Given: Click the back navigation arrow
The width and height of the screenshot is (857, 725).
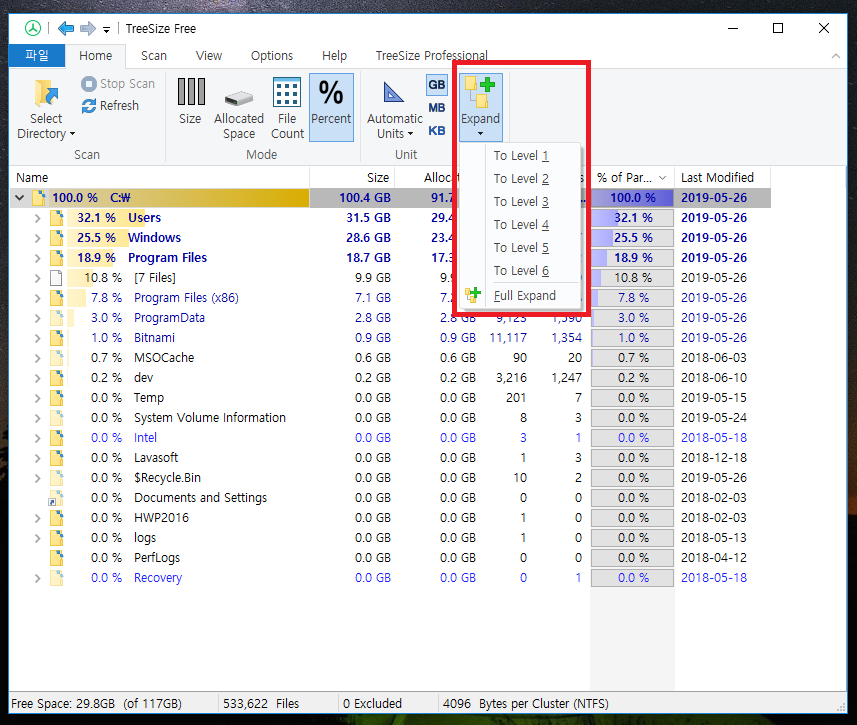Looking at the screenshot, I should (66, 28).
